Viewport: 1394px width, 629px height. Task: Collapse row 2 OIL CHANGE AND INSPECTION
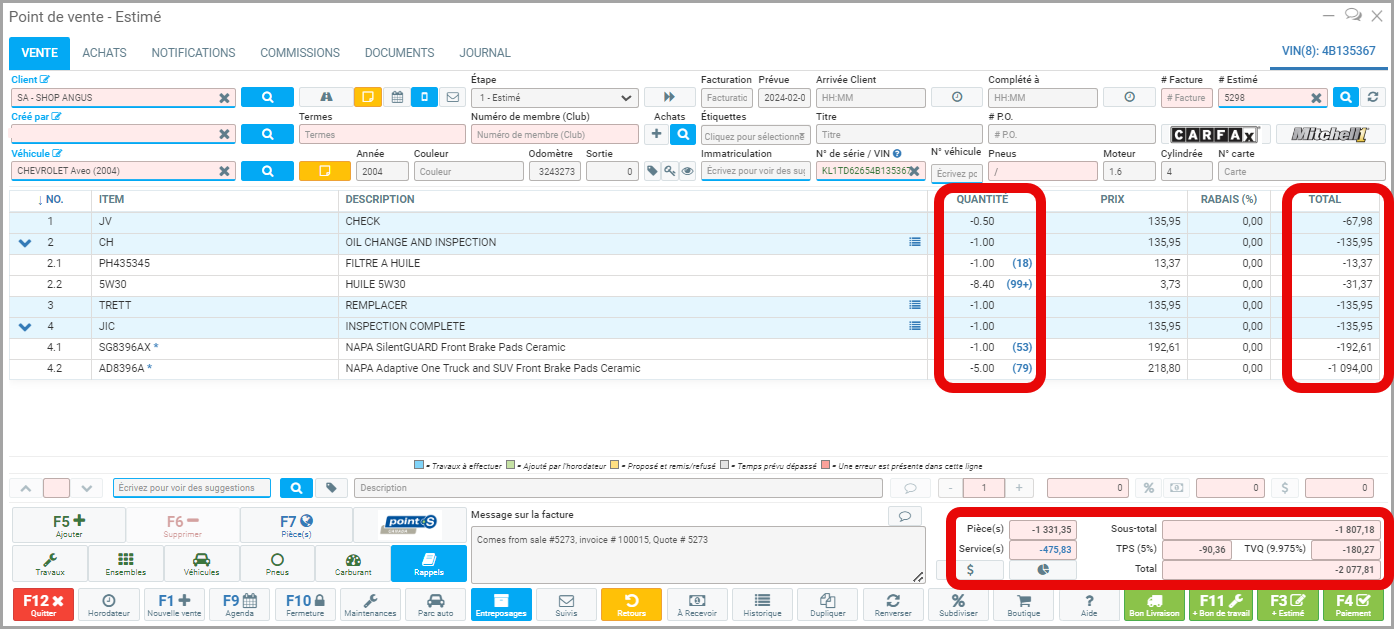click(x=25, y=243)
